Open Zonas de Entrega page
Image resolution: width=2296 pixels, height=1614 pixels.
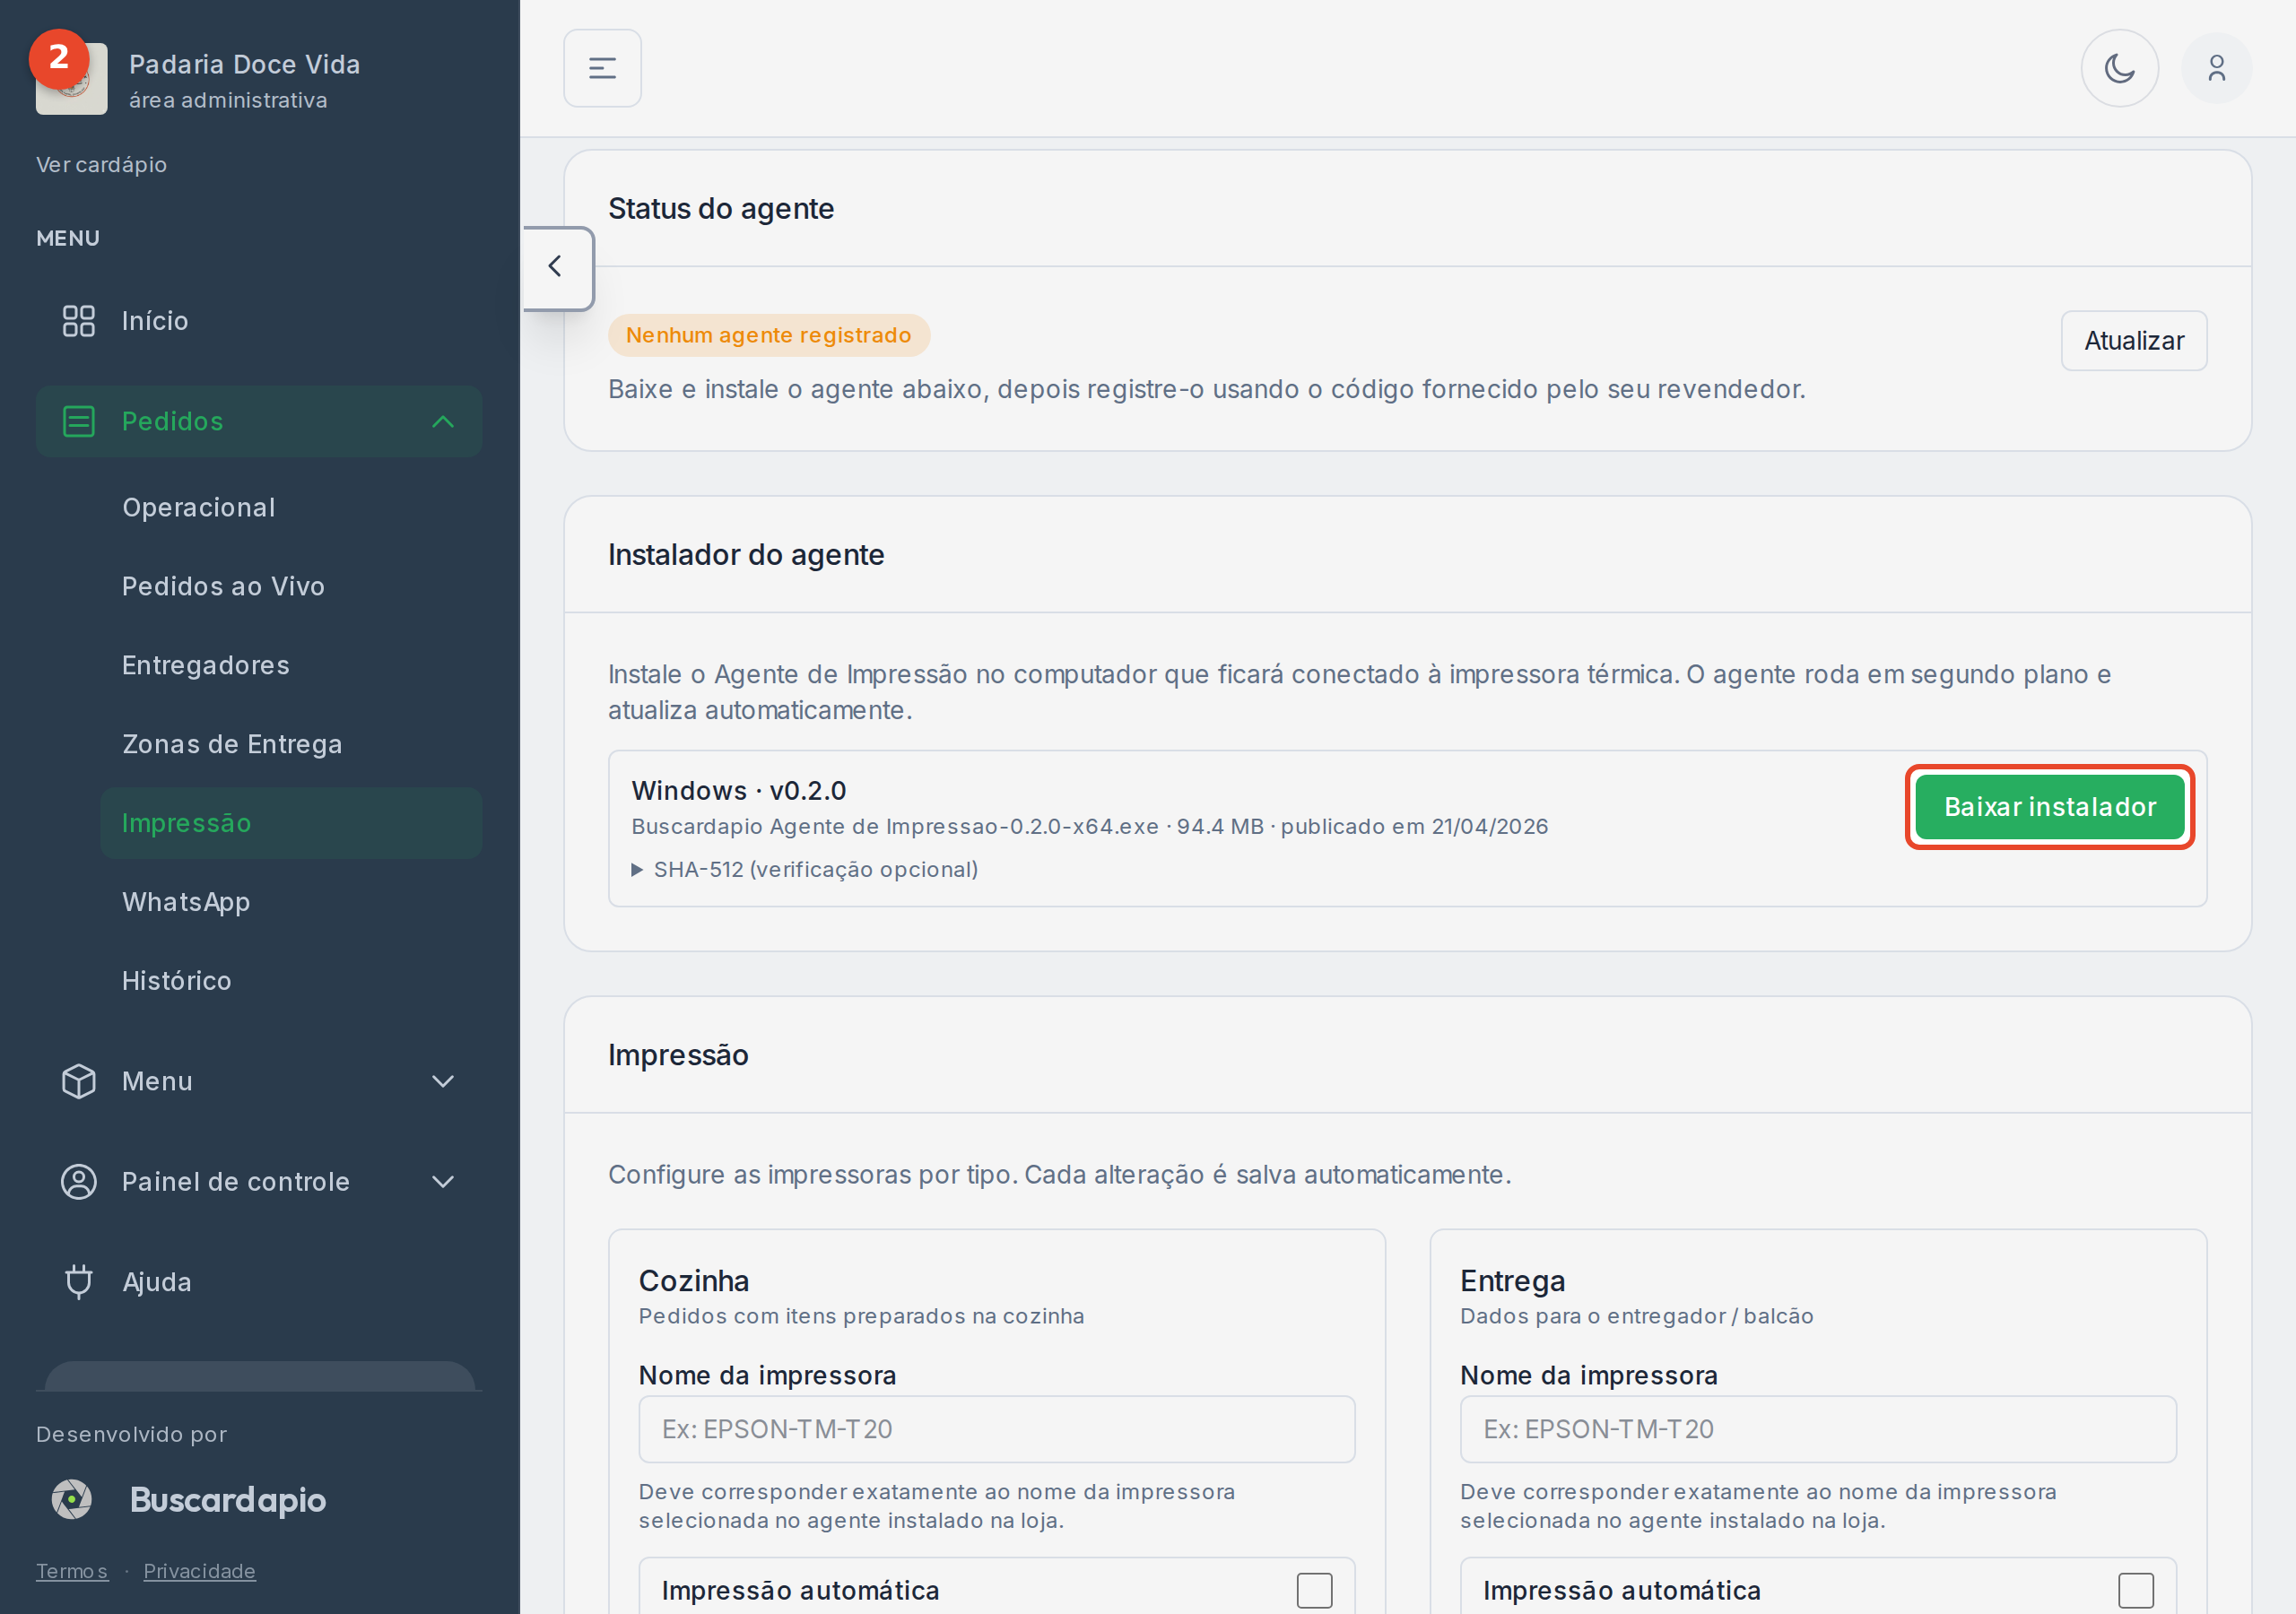point(232,744)
